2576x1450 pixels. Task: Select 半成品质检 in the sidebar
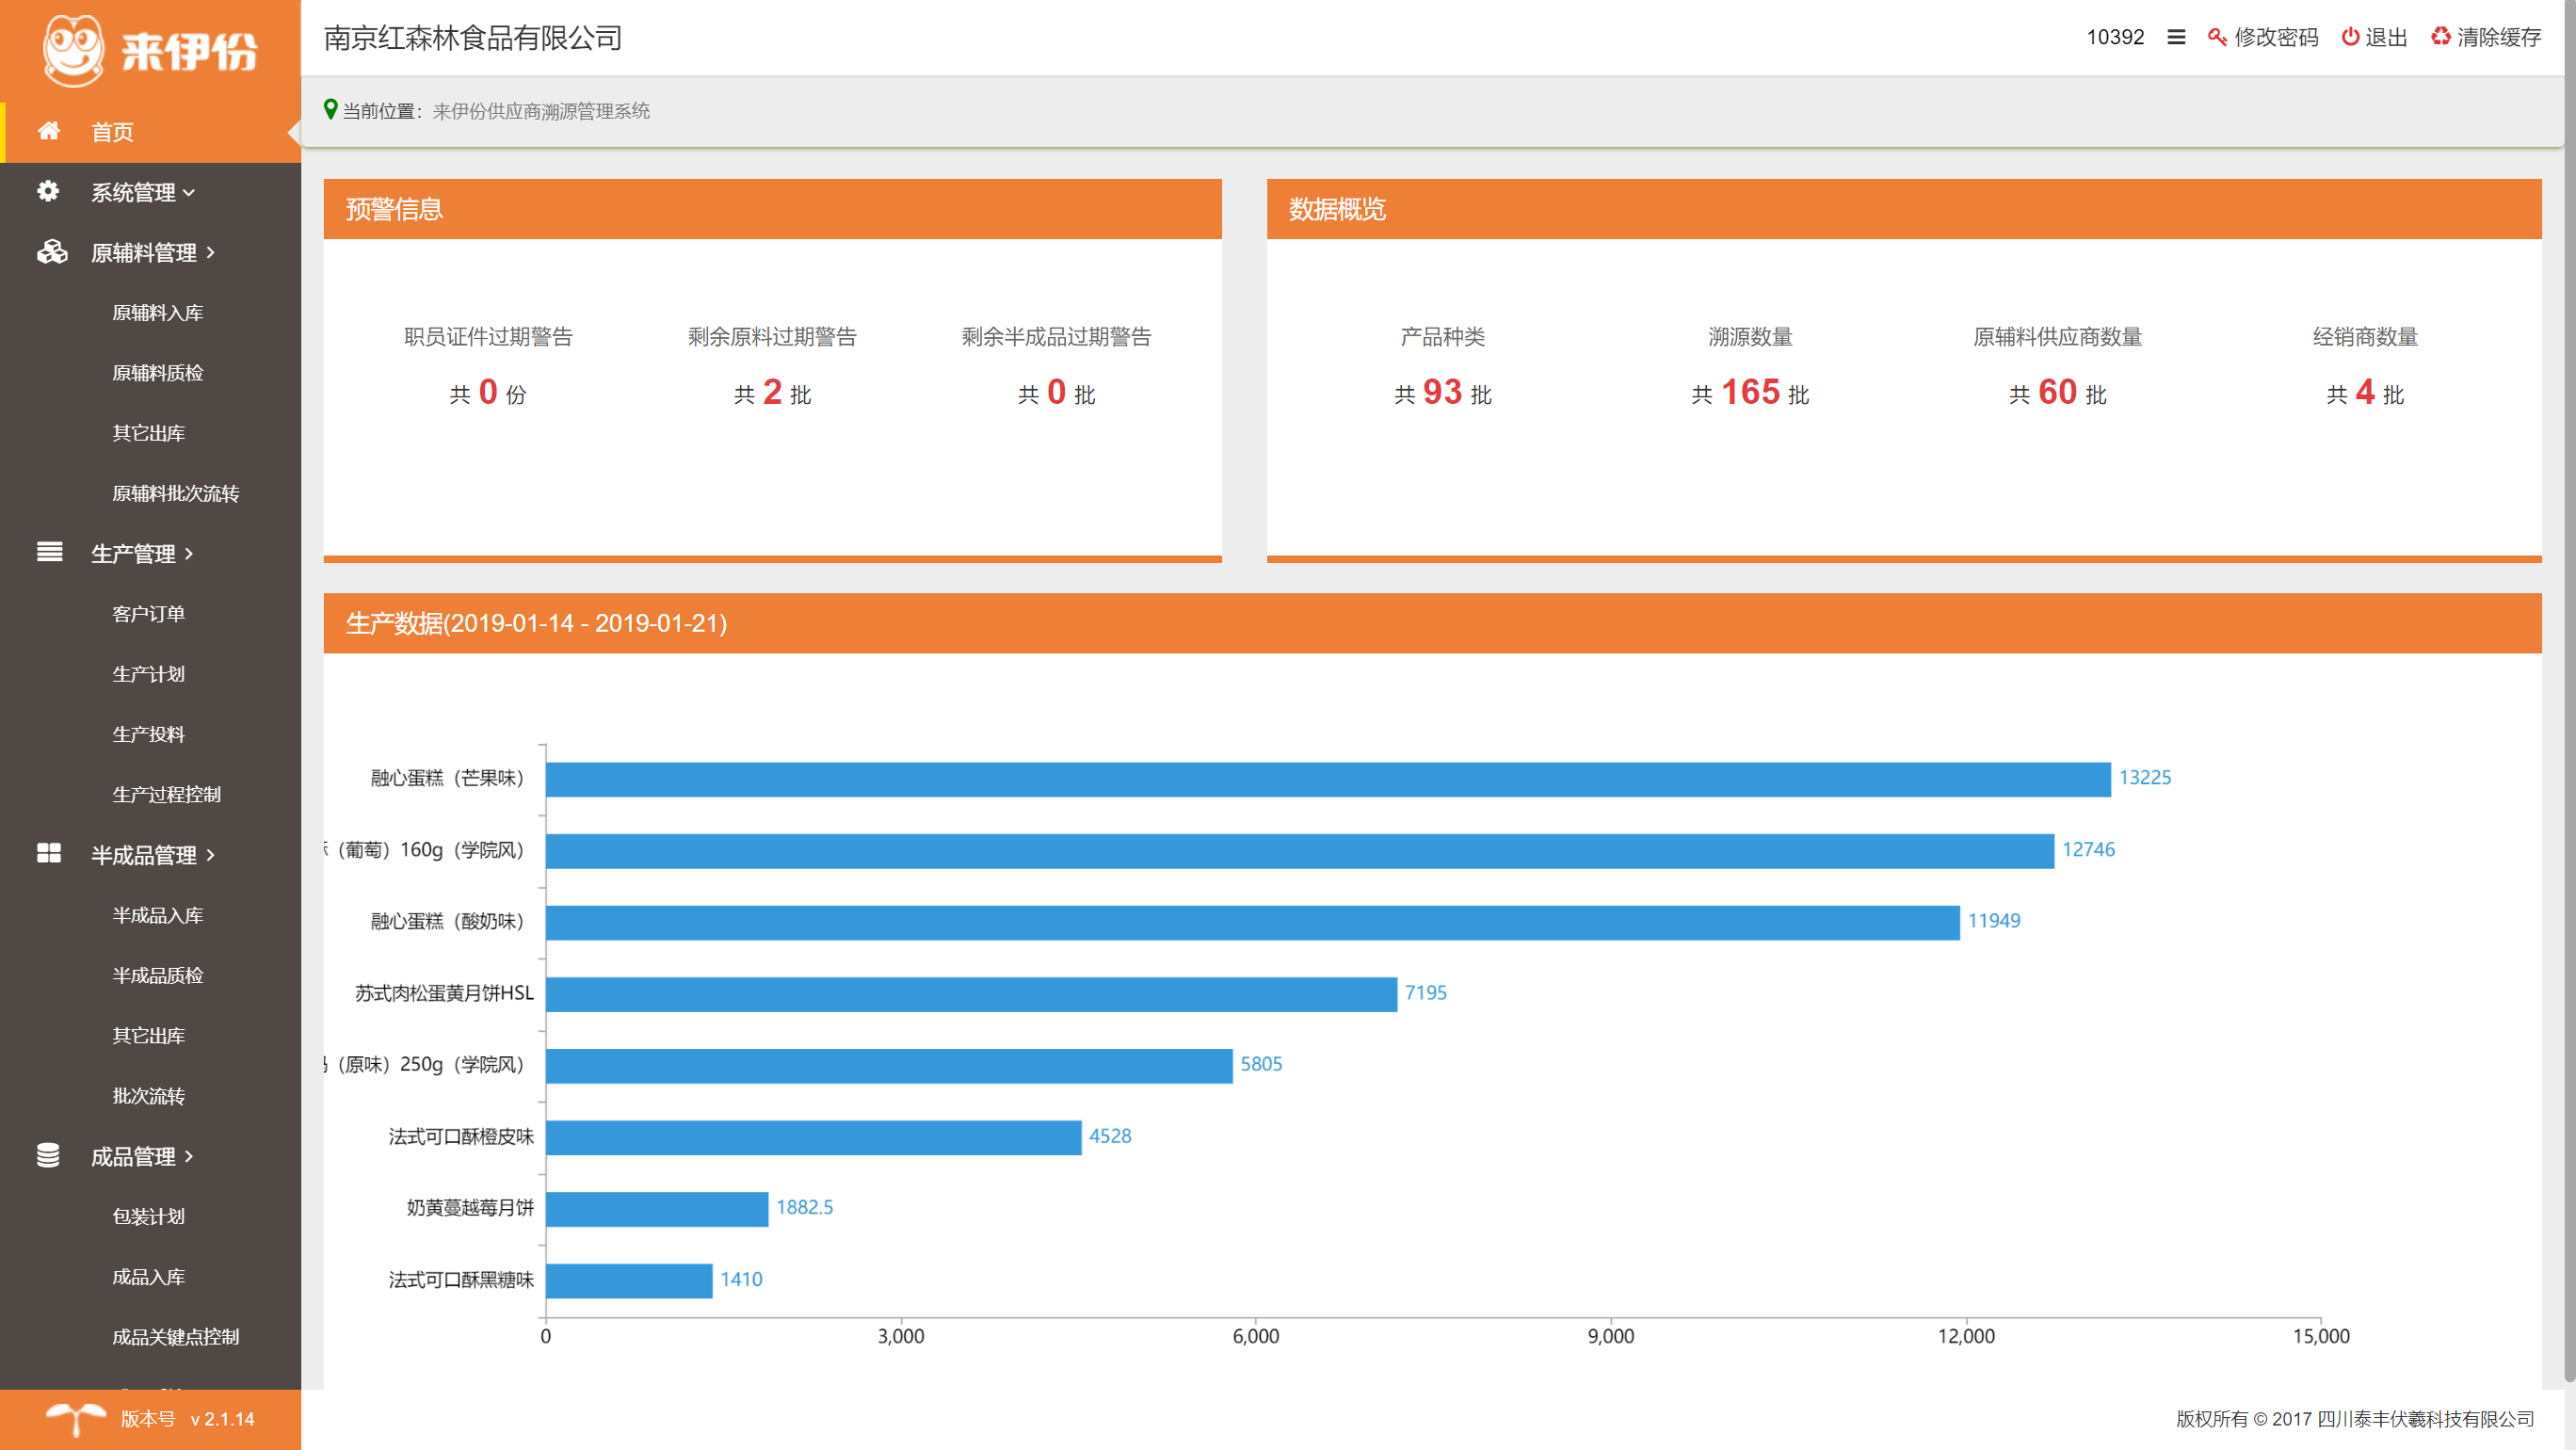[157, 975]
